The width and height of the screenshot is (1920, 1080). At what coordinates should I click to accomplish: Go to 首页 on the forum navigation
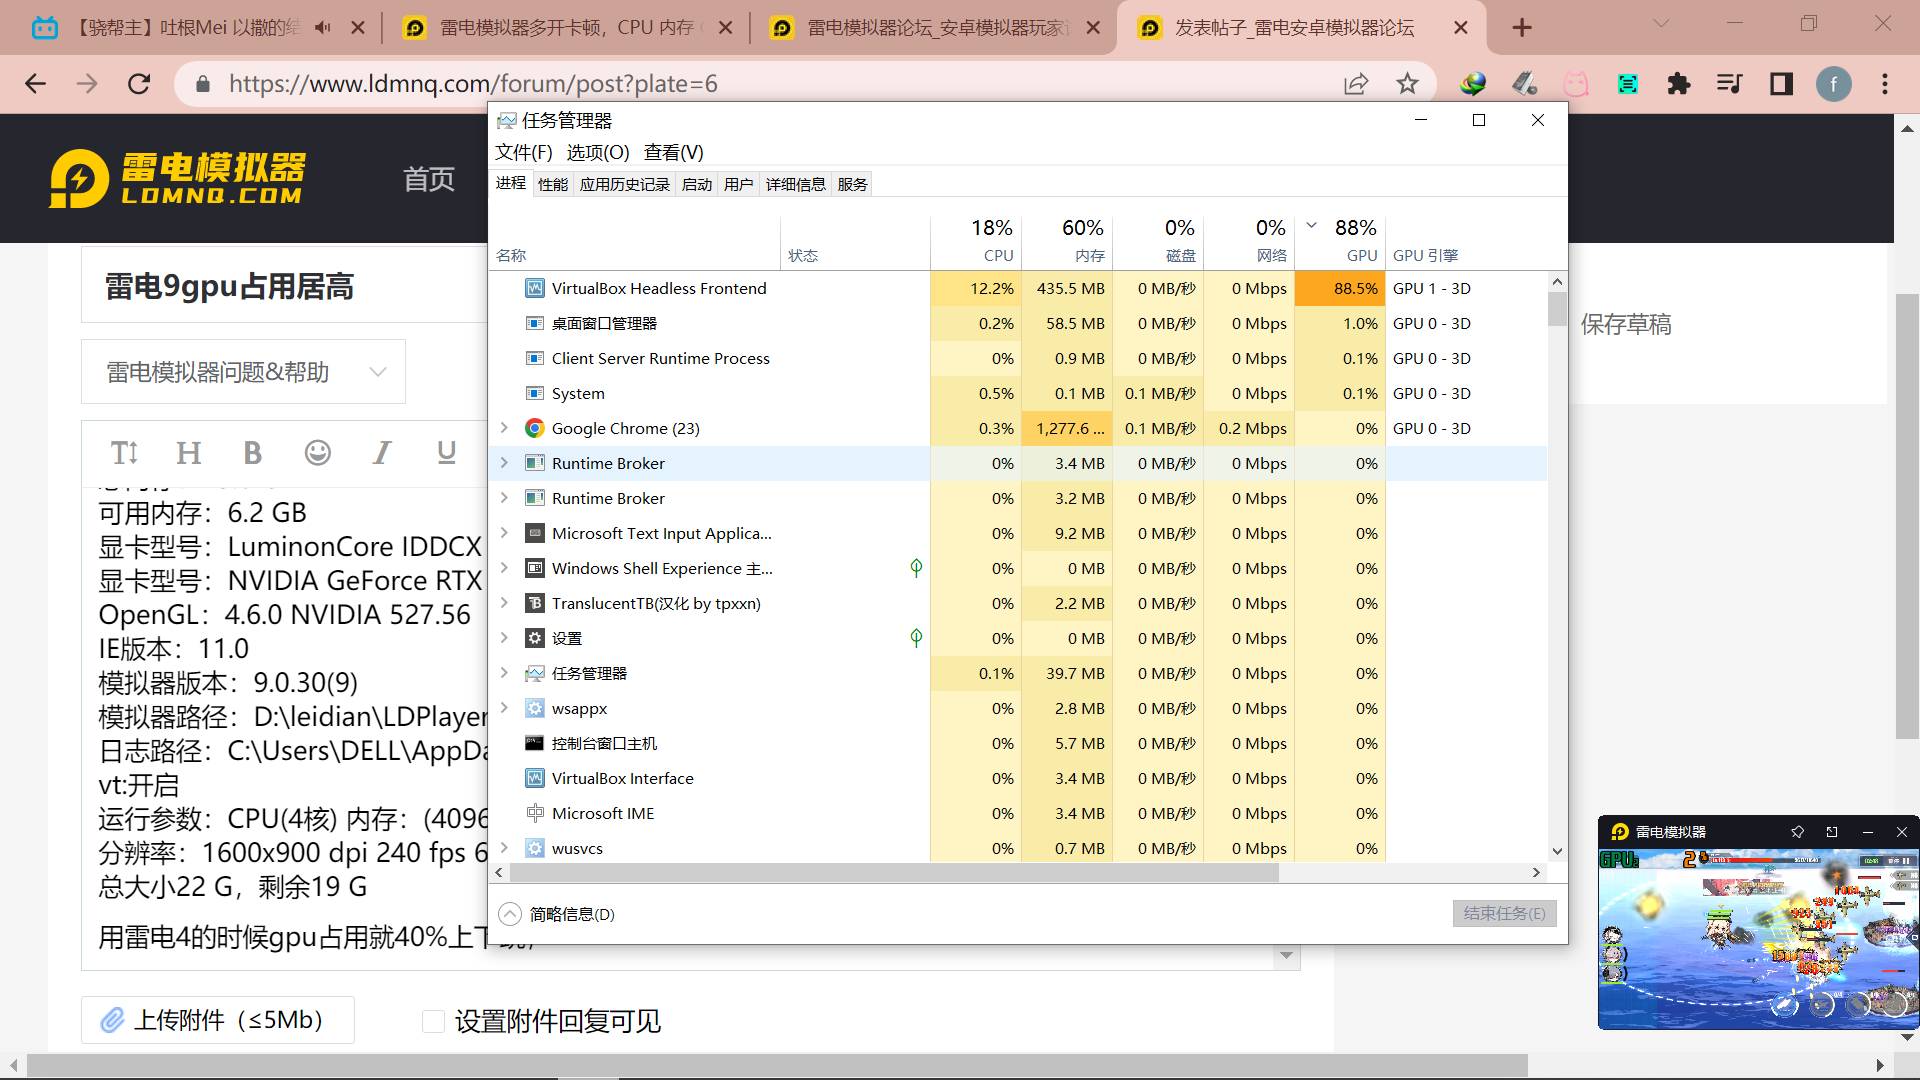pyautogui.click(x=429, y=179)
